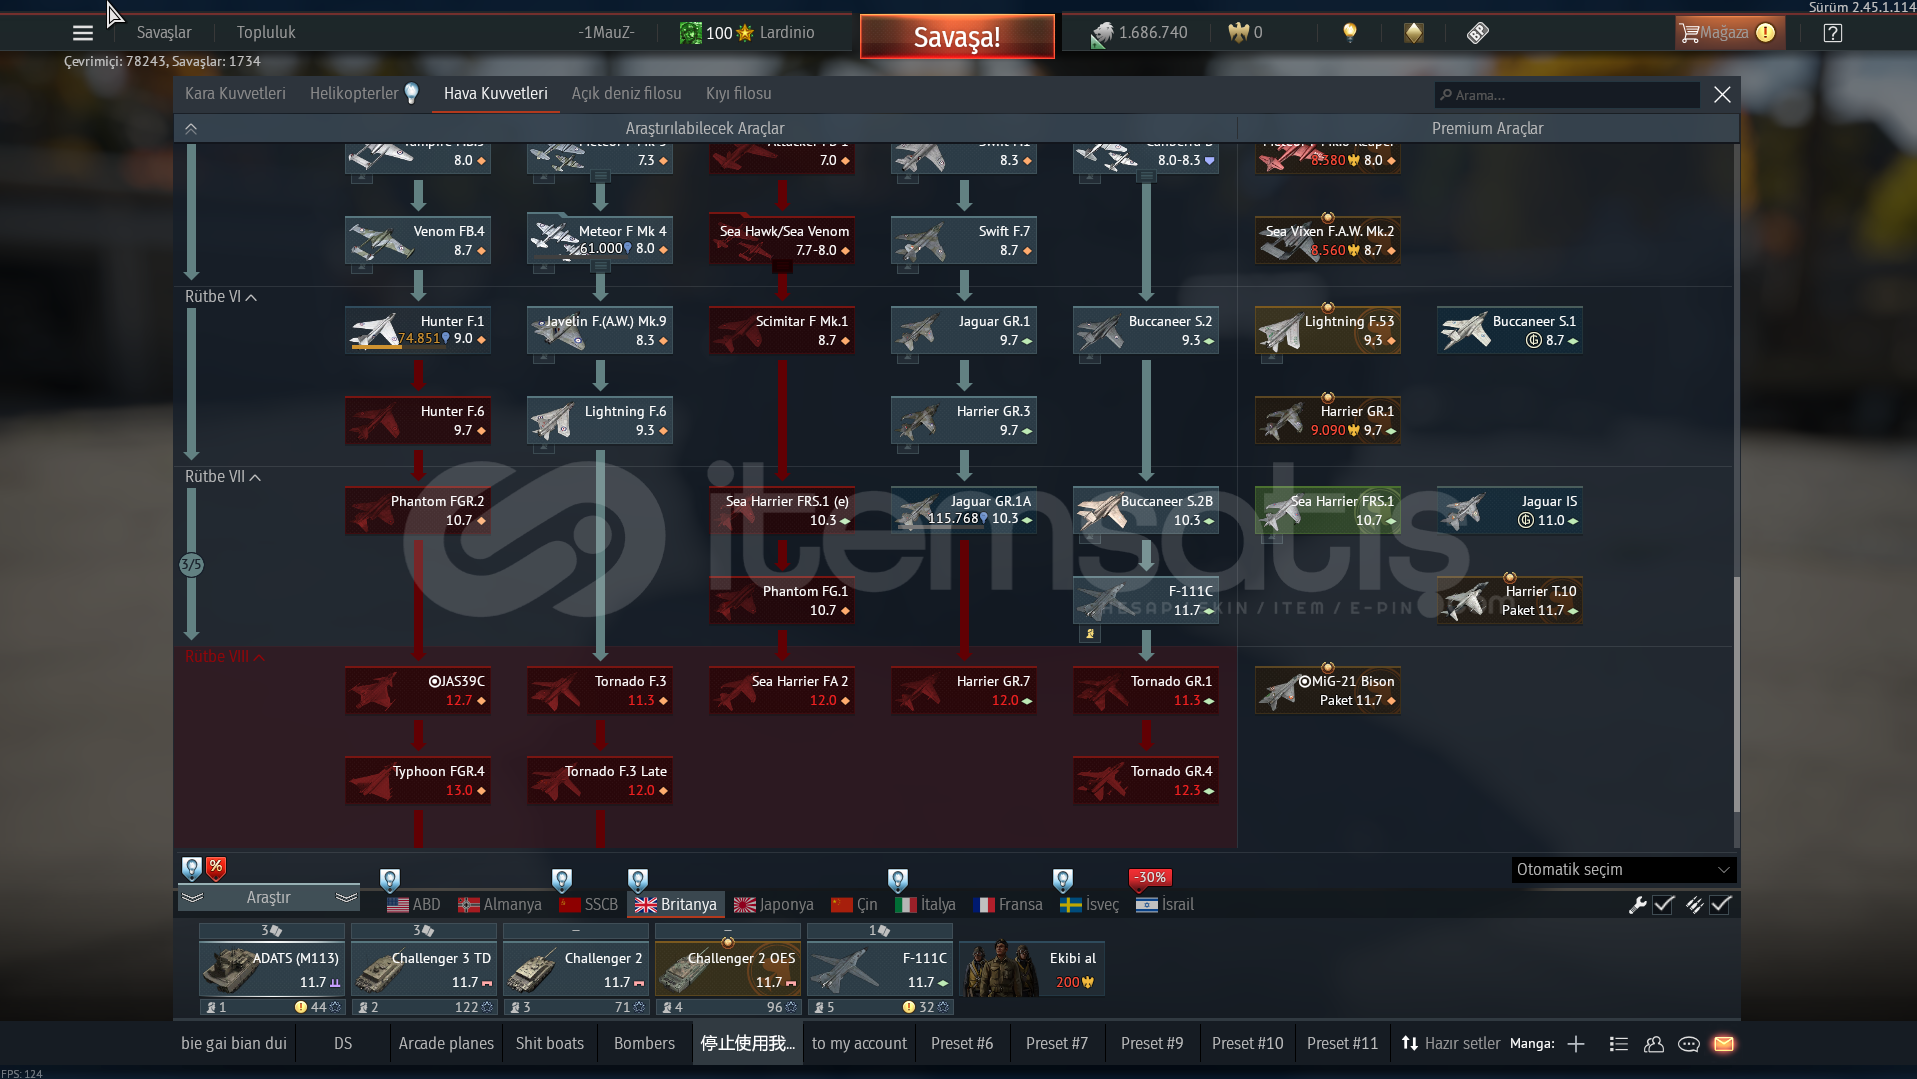
Task: Select the MiG-21 Bison premium card
Action: click(x=1328, y=691)
